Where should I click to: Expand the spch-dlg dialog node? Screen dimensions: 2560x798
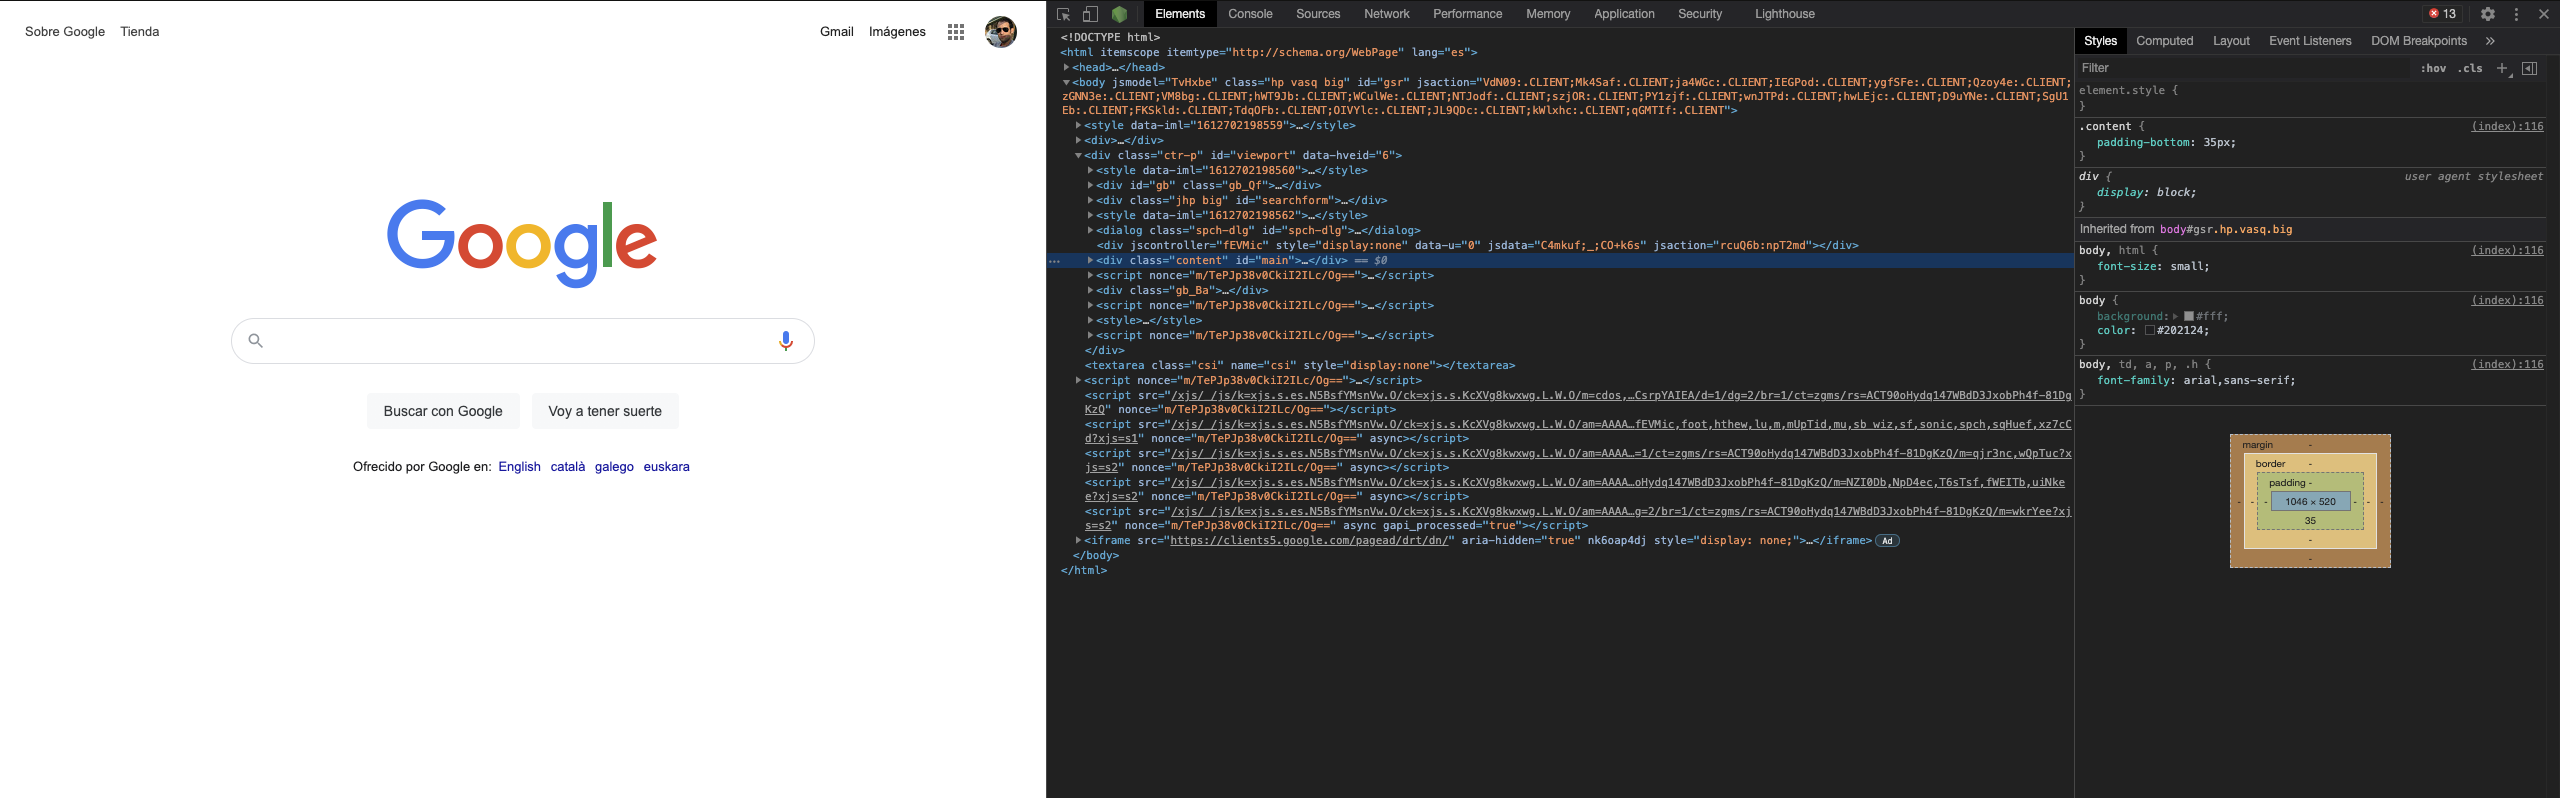coord(1090,230)
